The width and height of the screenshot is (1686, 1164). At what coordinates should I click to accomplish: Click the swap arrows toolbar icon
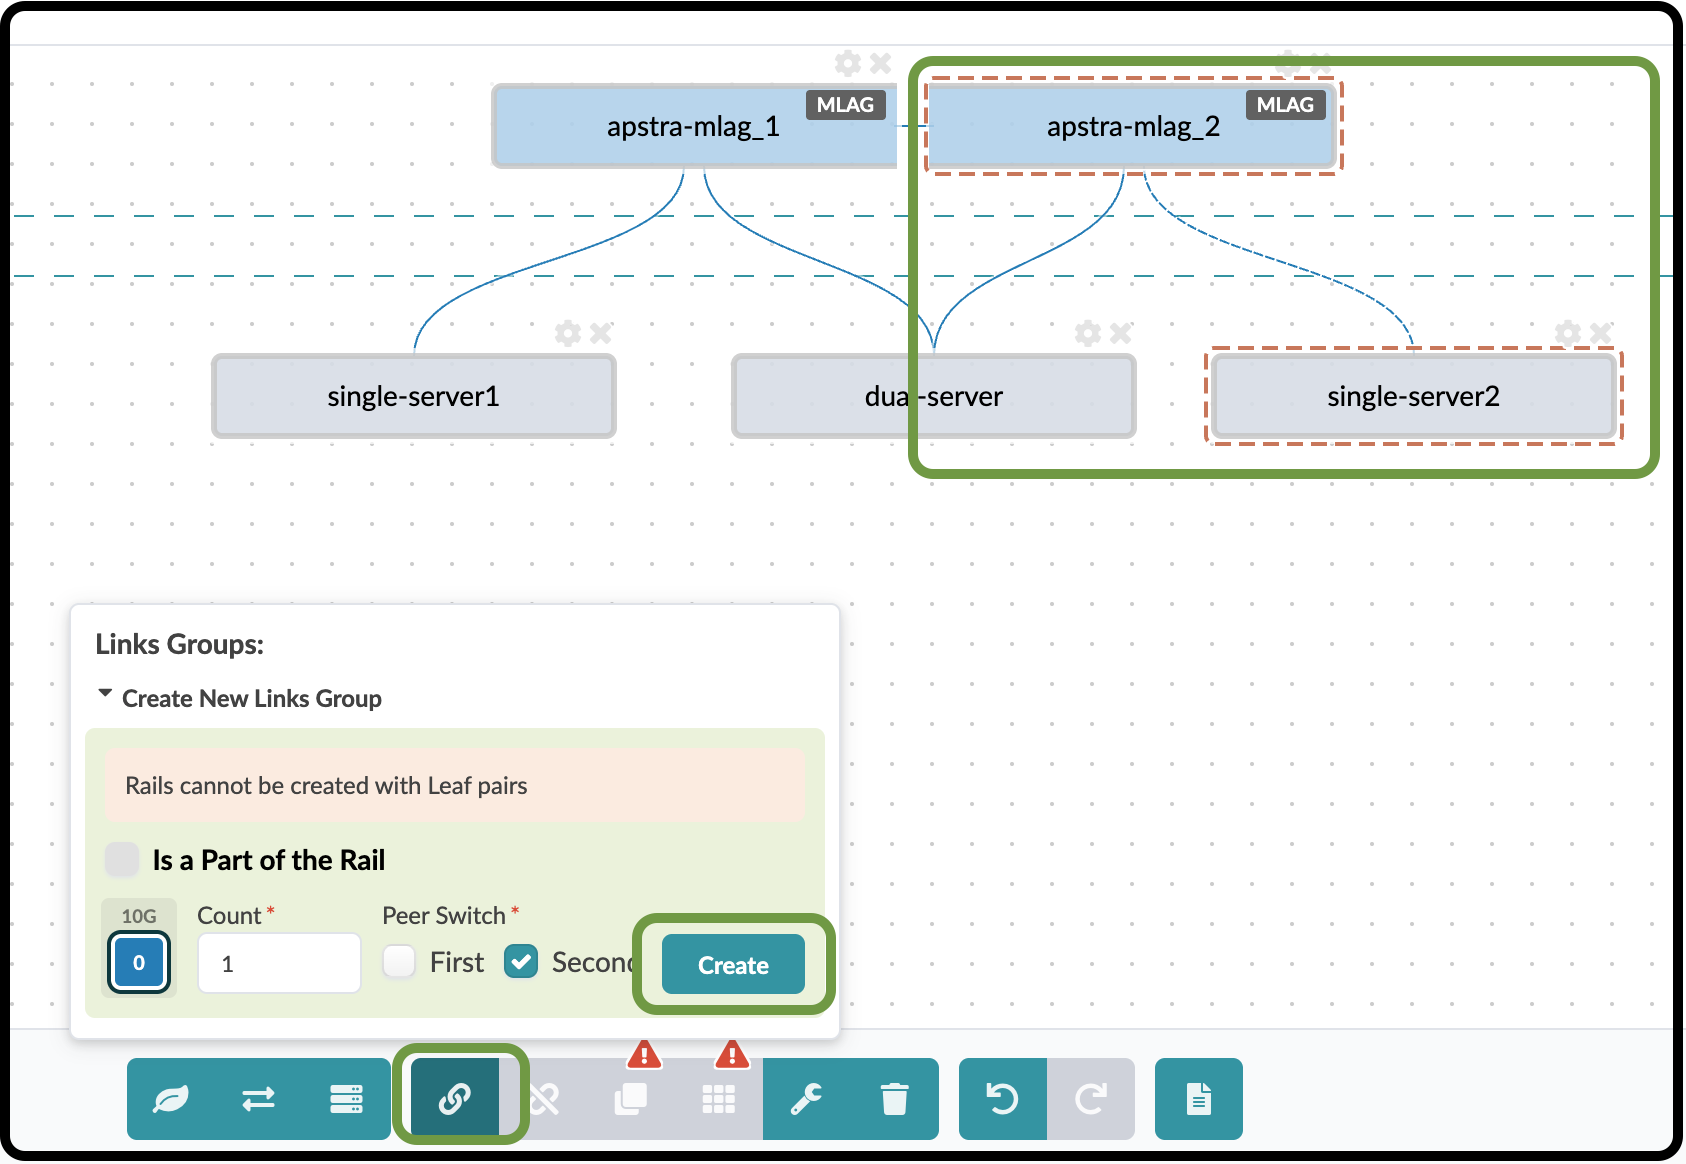pyautogui.click(x=259, y=1099)
